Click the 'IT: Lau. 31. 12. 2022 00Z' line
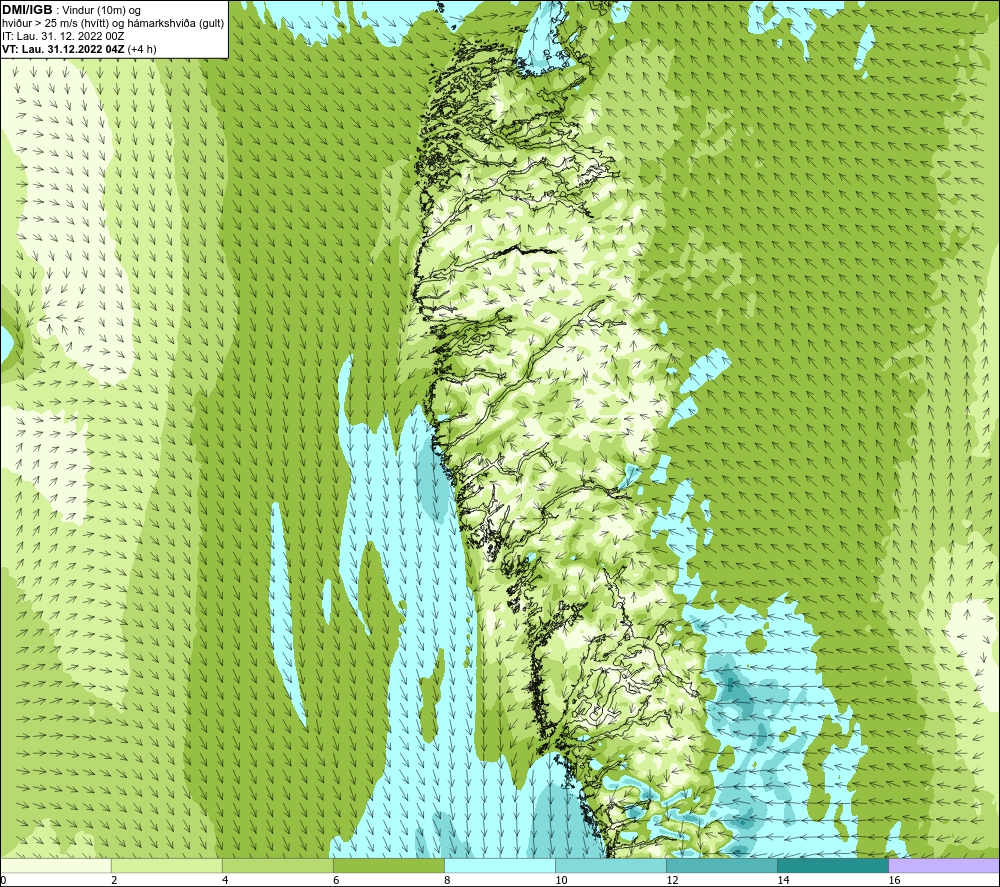The image size is (1000, 887). [62, 36]
